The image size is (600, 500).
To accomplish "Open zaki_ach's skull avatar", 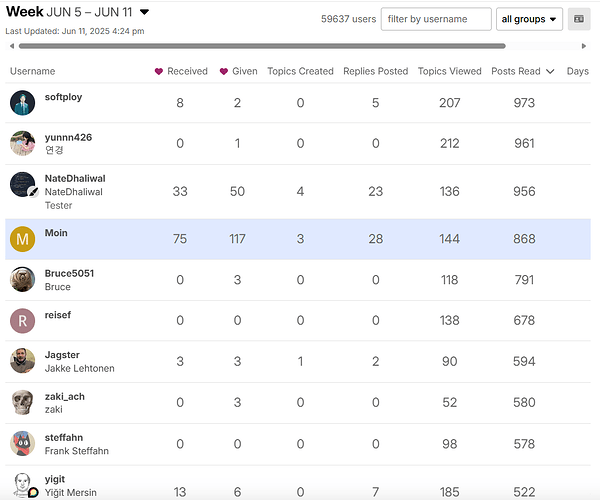I will click(22, 402).
